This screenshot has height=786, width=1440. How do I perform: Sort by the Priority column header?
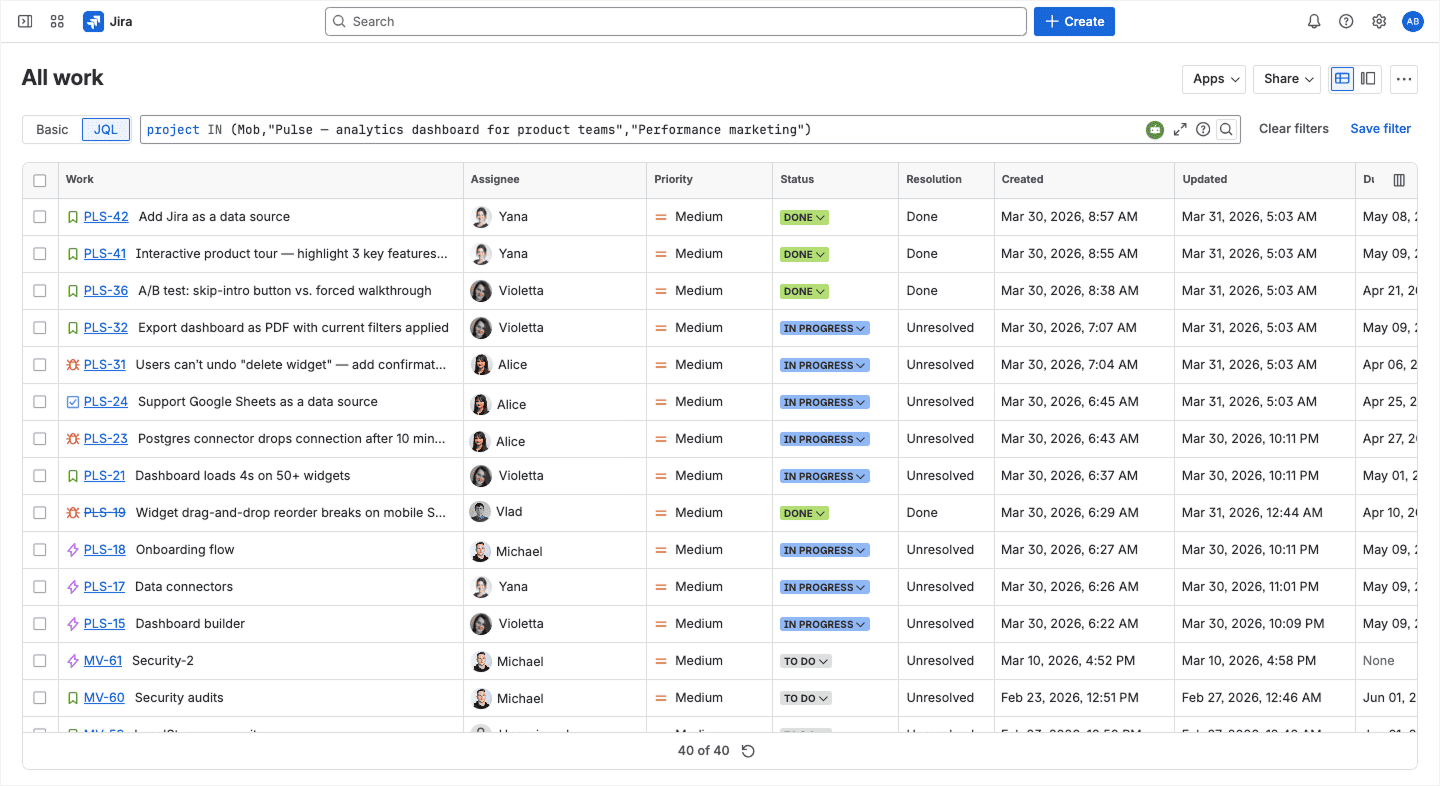pyautogui.click(x=673, y=180)
